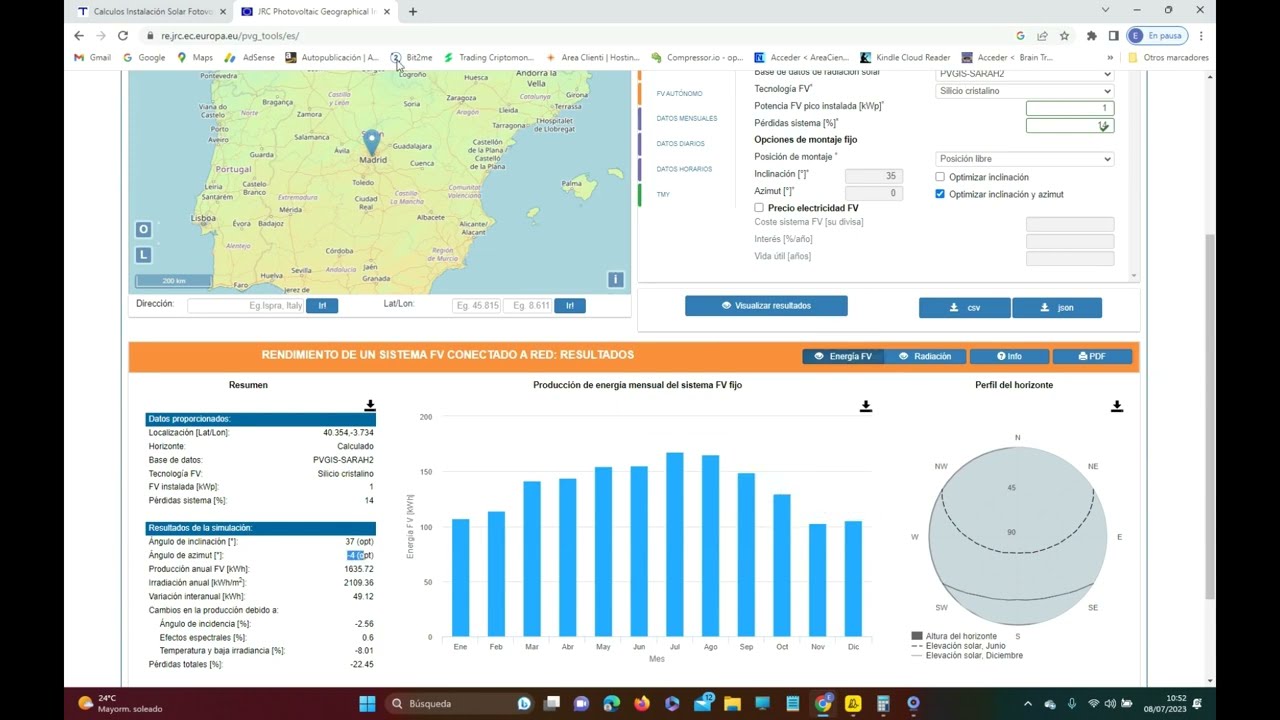Switch map to the O layer button

[143, 230]
